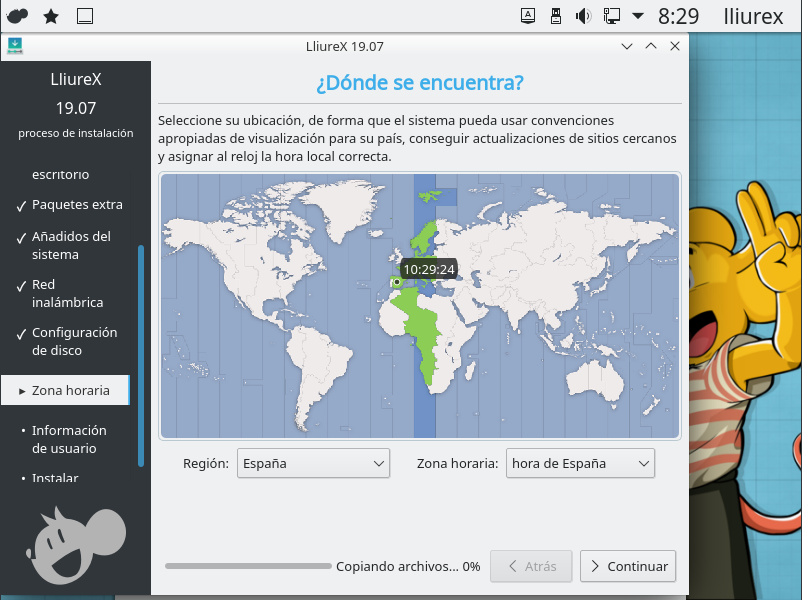Expand the hidden system tray icons arrow
The image size is (802, 600).
(x=638, y=16)
